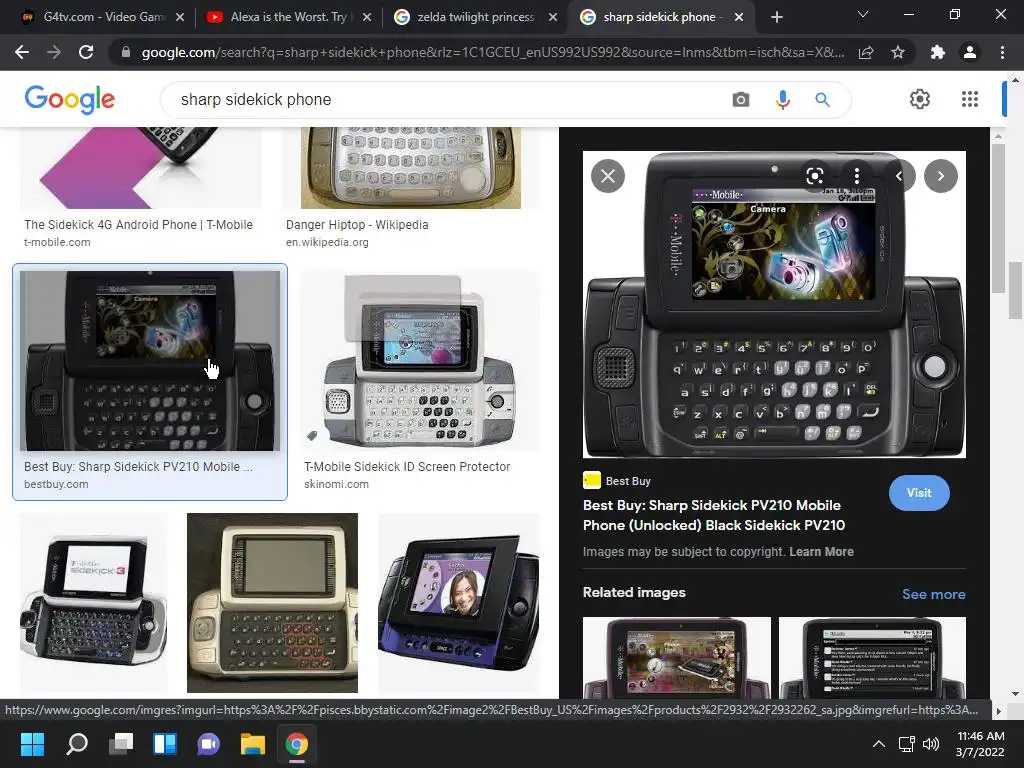Close the Alexa is the Worst tab
Image resolution: width=1024 pixels, height=768 pixels.
tap(367, 17)
